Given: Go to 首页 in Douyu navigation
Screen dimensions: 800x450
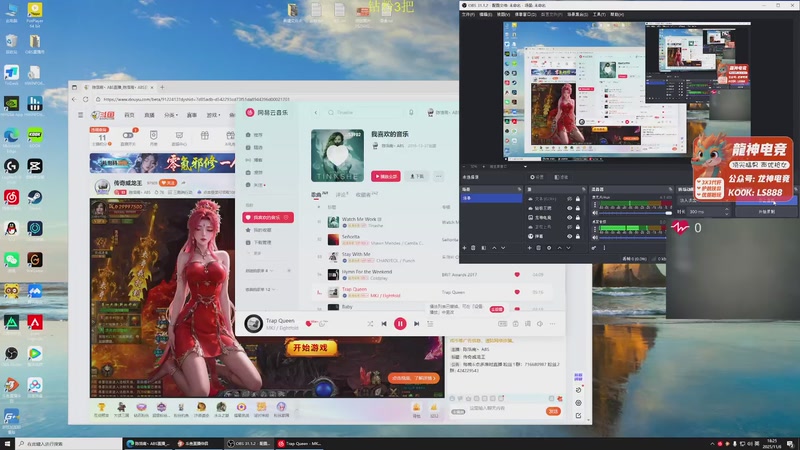Looking at the screenshot, I should (x=130, y=115).
